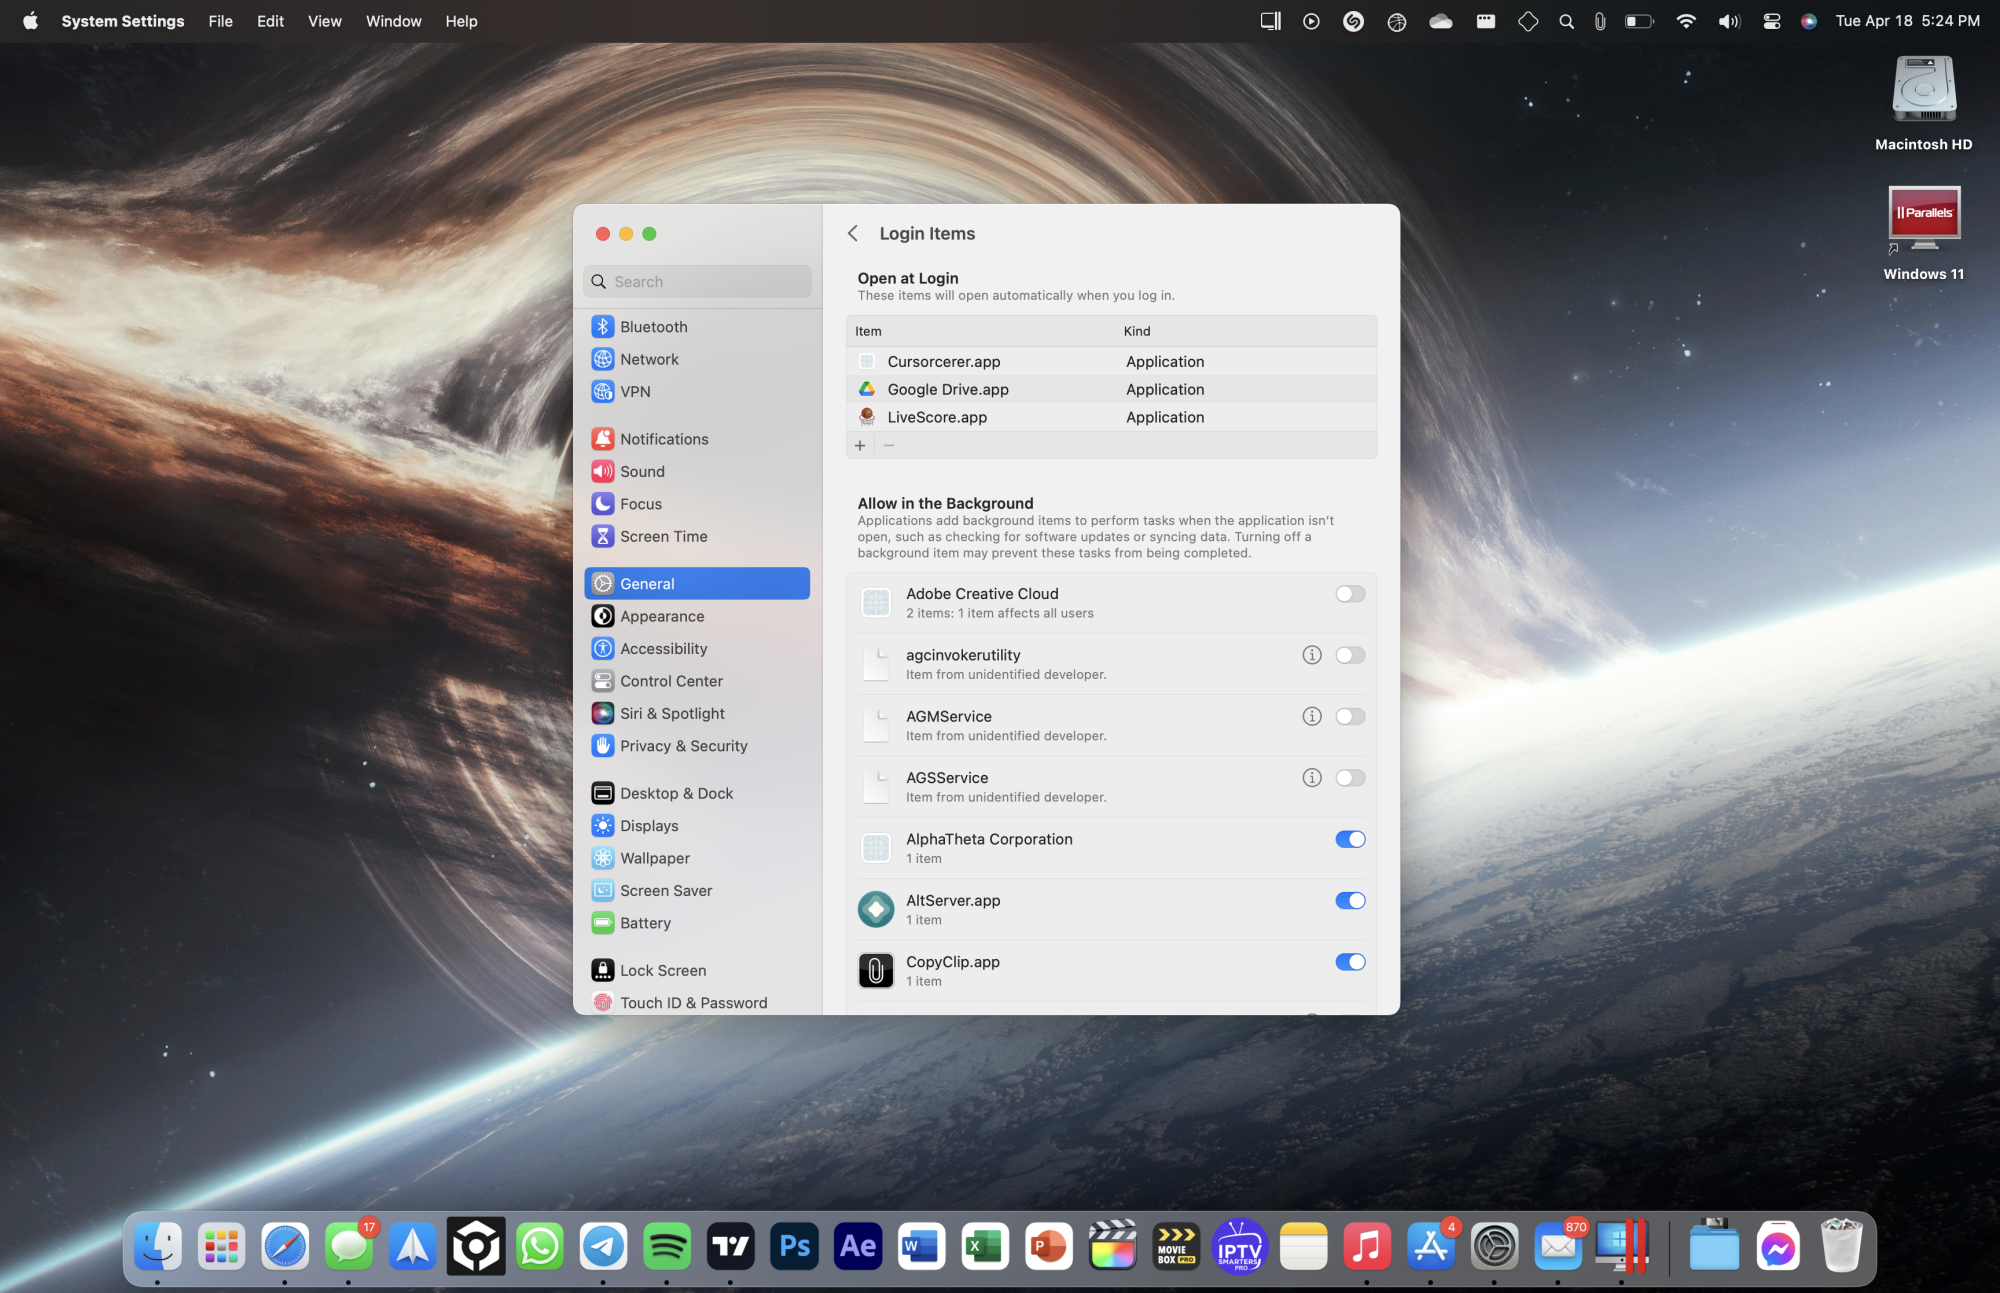Open the volume control in the menu bar

(x=1728, y=21)
